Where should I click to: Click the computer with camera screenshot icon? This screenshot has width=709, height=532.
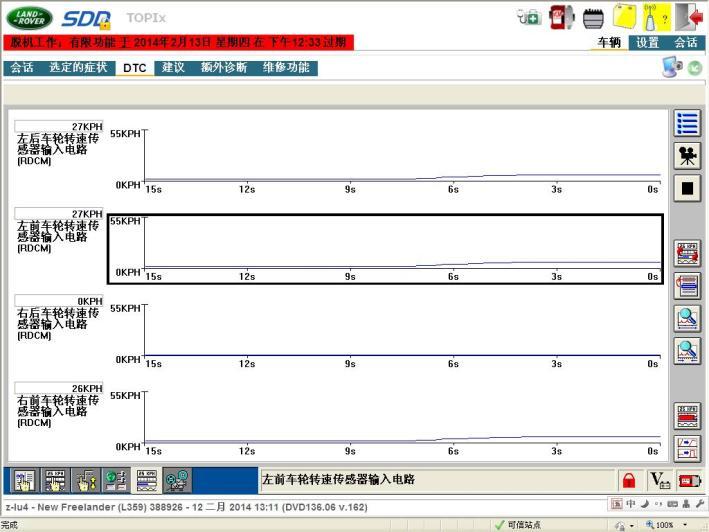[x=672, y=67]
